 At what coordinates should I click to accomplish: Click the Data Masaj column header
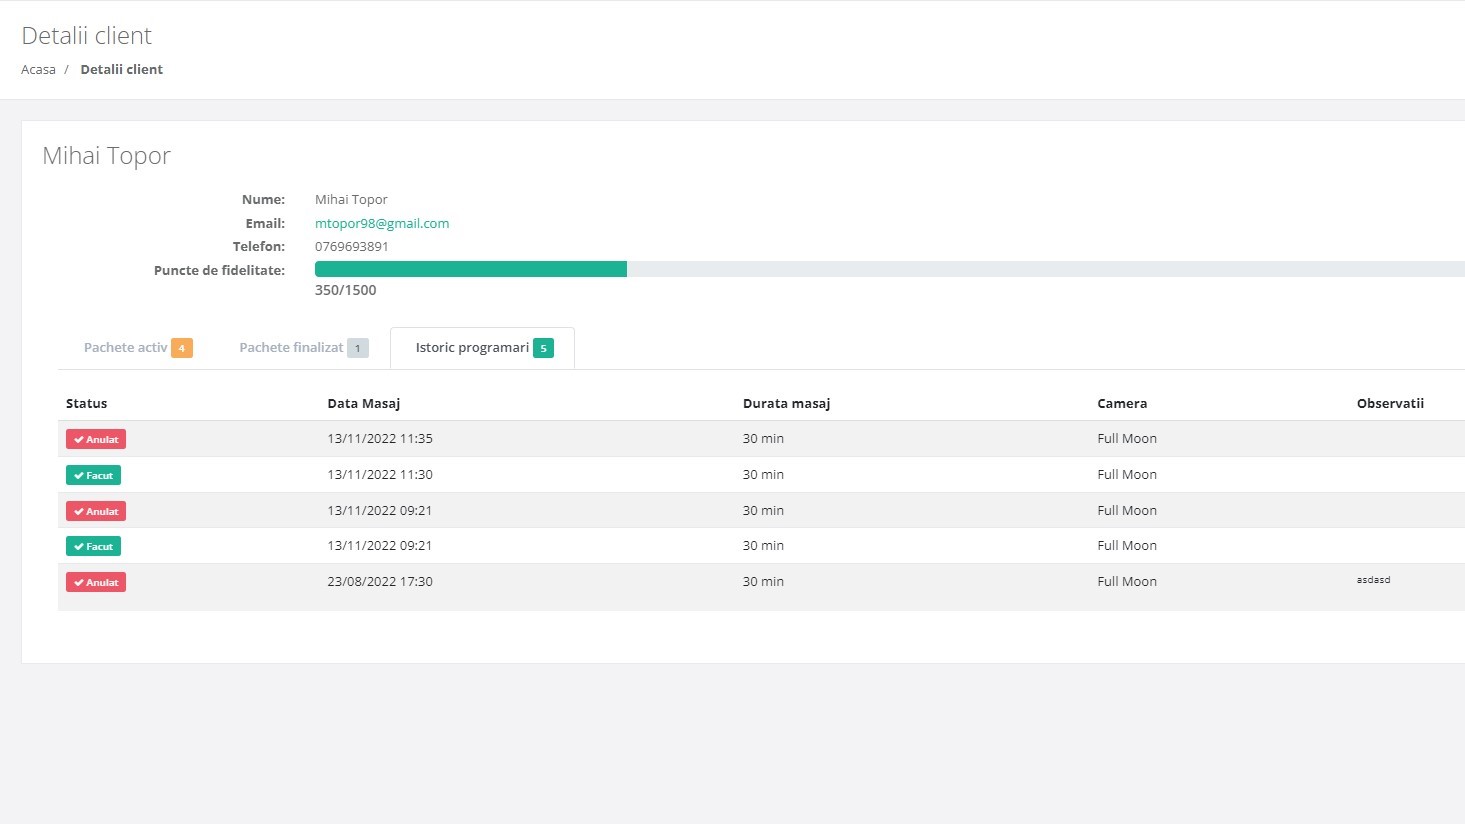[x=364, y=403]
